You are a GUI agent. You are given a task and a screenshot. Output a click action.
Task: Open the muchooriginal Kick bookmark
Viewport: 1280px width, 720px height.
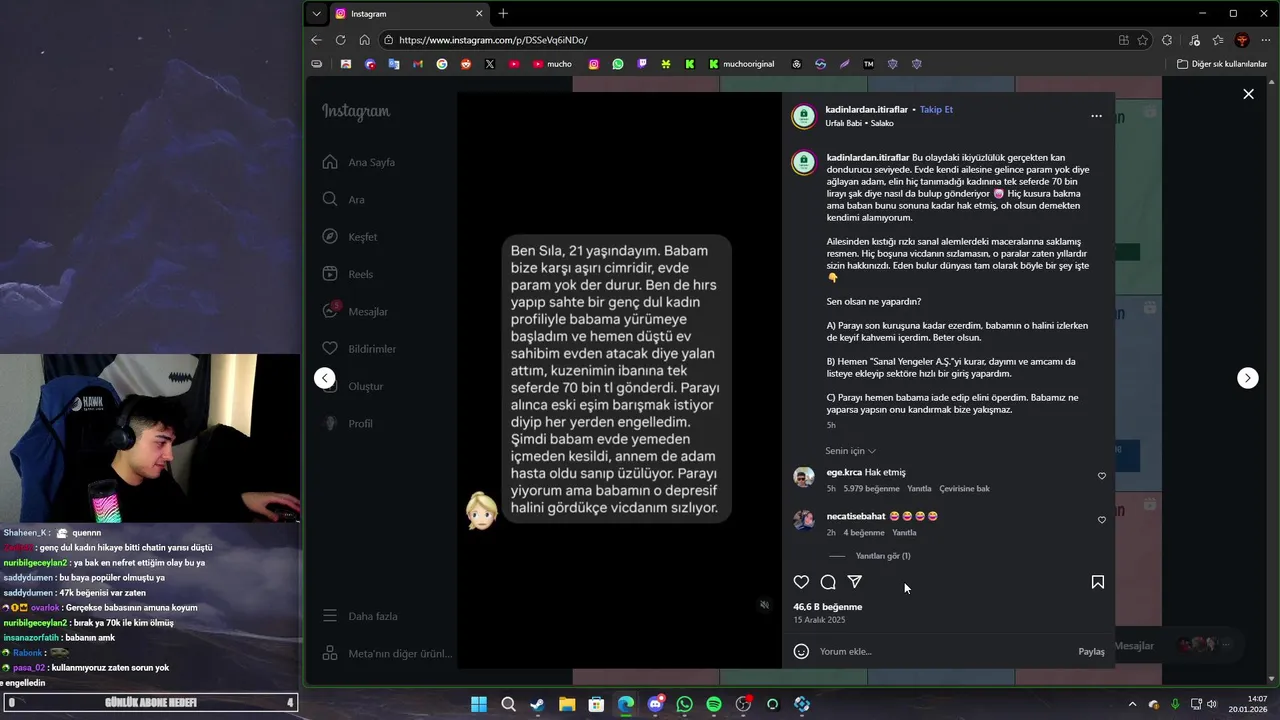tap(742, 64)
